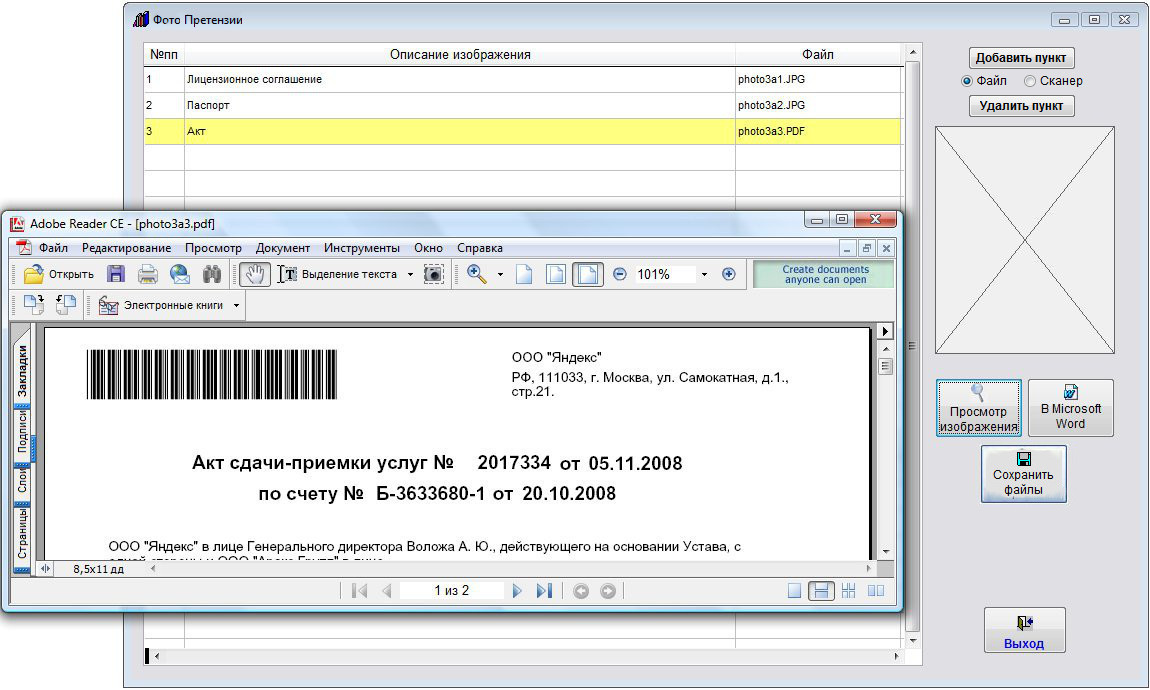Open the "Закладки" side tab

[22, 371]
